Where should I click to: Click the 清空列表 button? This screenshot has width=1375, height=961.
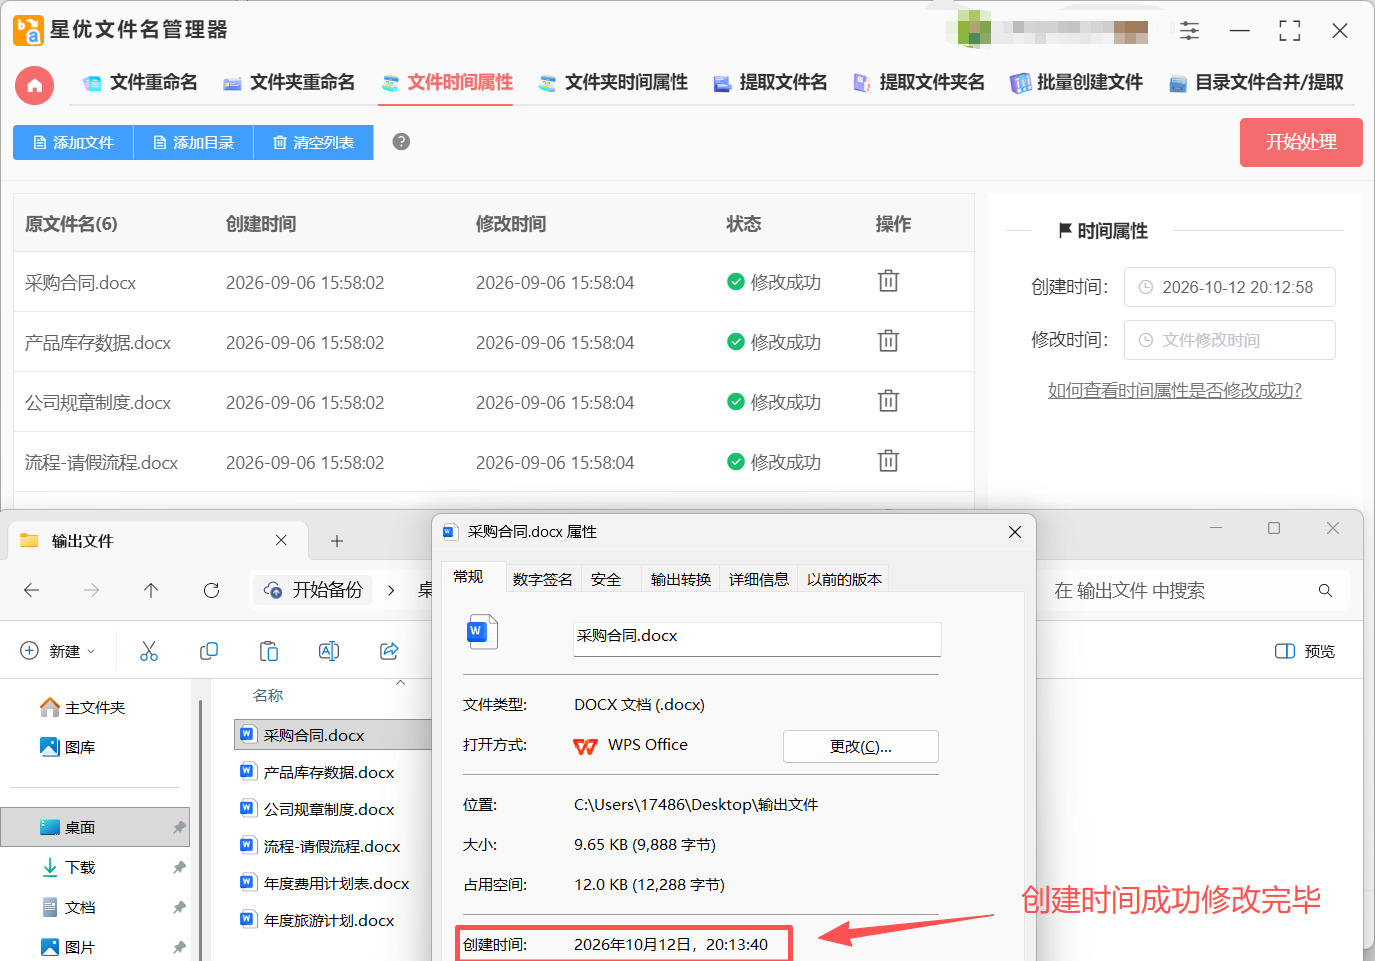click(313, 142)
